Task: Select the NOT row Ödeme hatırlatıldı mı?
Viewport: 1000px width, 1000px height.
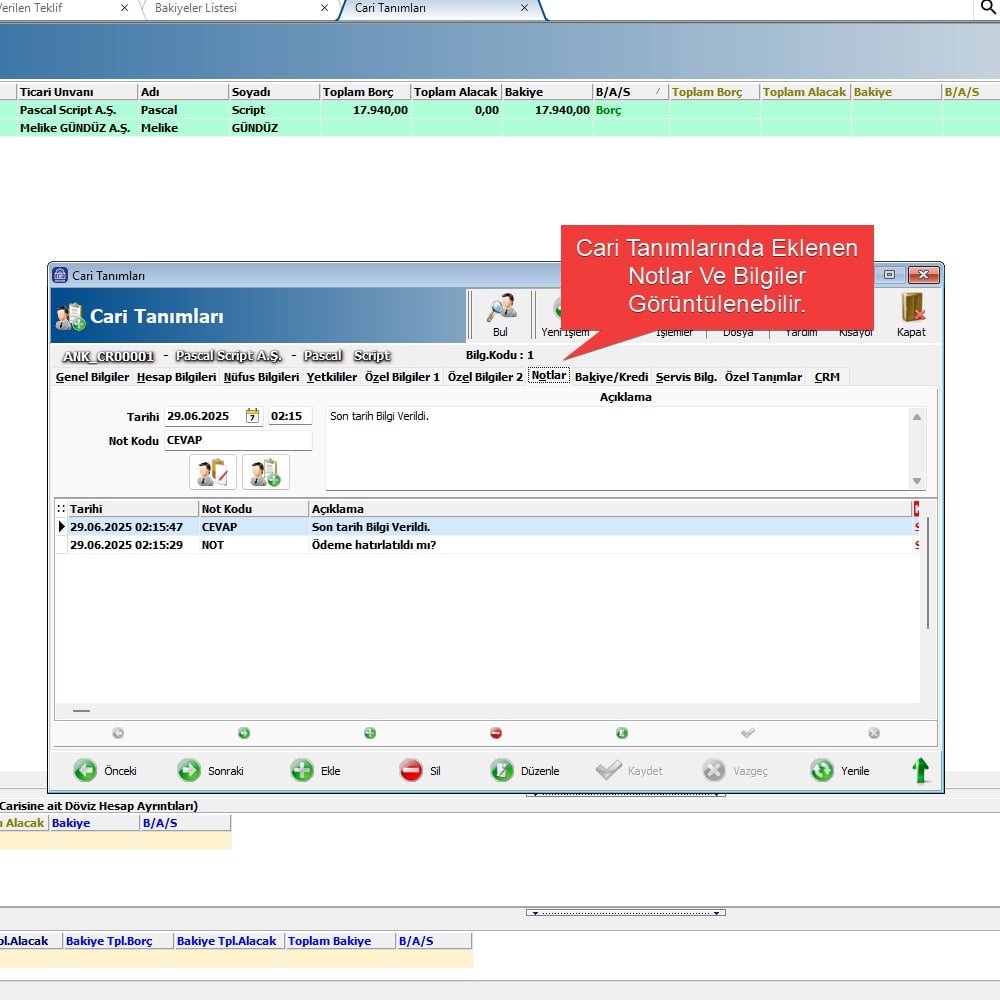Action: (x=375, y=545)
